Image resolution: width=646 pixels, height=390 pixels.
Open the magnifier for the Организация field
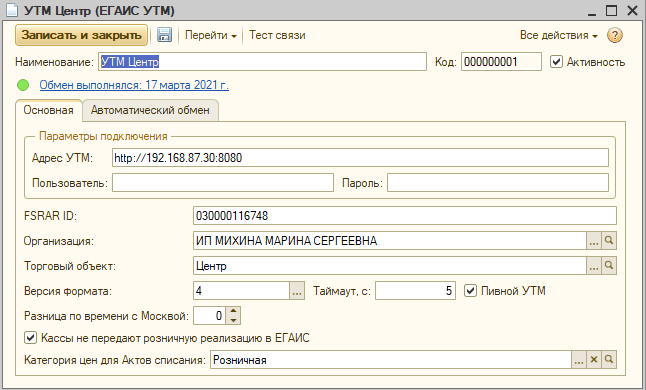coord(609,241)
